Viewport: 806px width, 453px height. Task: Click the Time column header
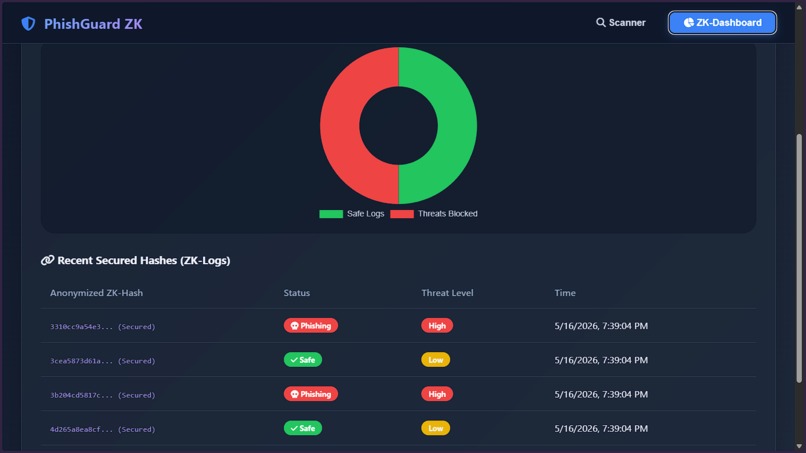(565, 293)
